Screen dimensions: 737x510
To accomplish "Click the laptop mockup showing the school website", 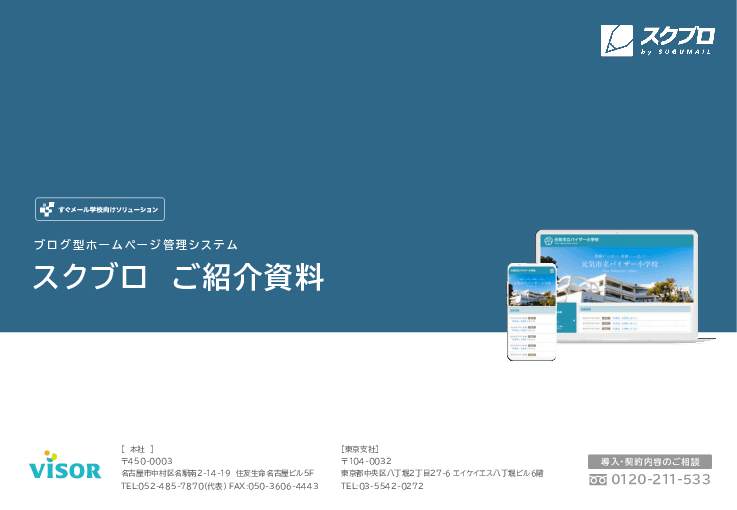I will pos(625,286).
